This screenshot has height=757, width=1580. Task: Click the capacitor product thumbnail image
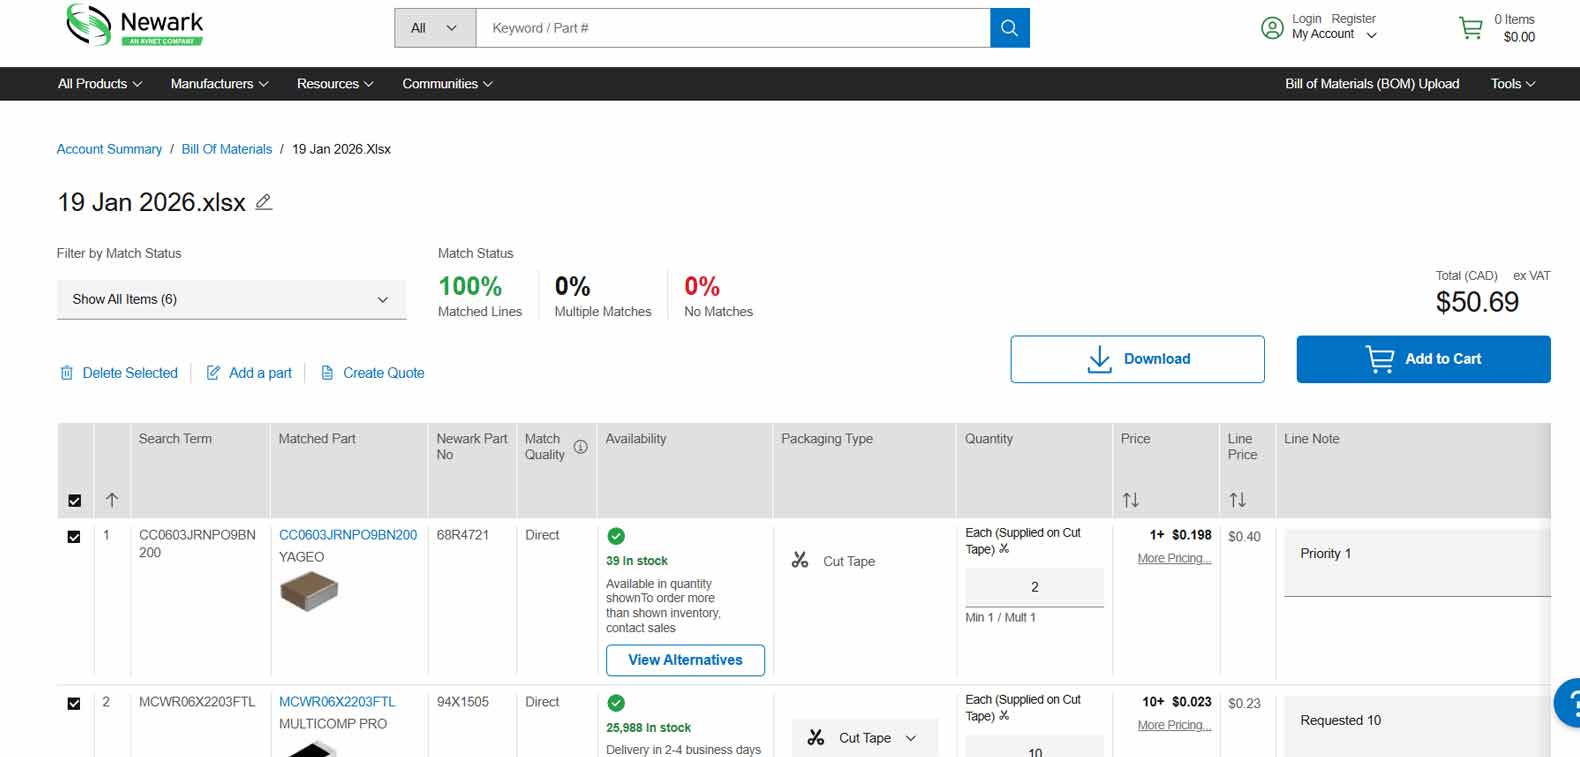(309, 592)
